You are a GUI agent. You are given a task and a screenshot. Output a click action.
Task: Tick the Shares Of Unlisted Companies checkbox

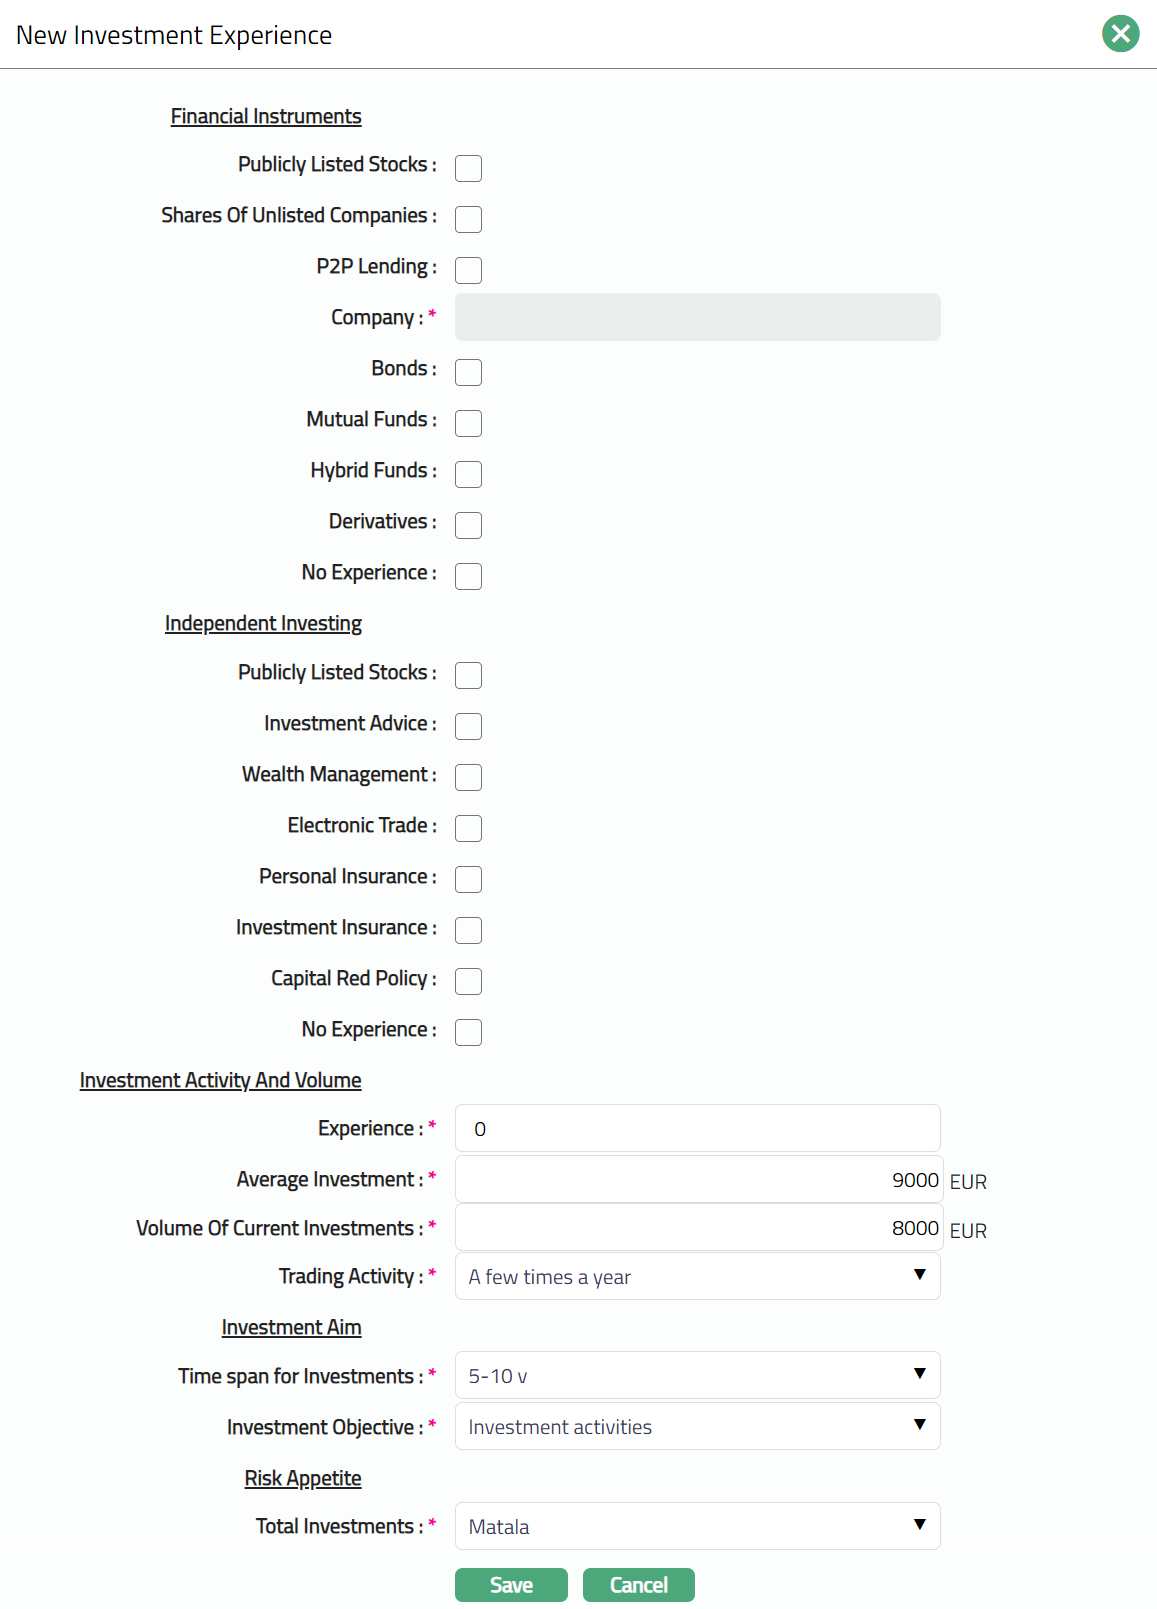tap(468, 219)
